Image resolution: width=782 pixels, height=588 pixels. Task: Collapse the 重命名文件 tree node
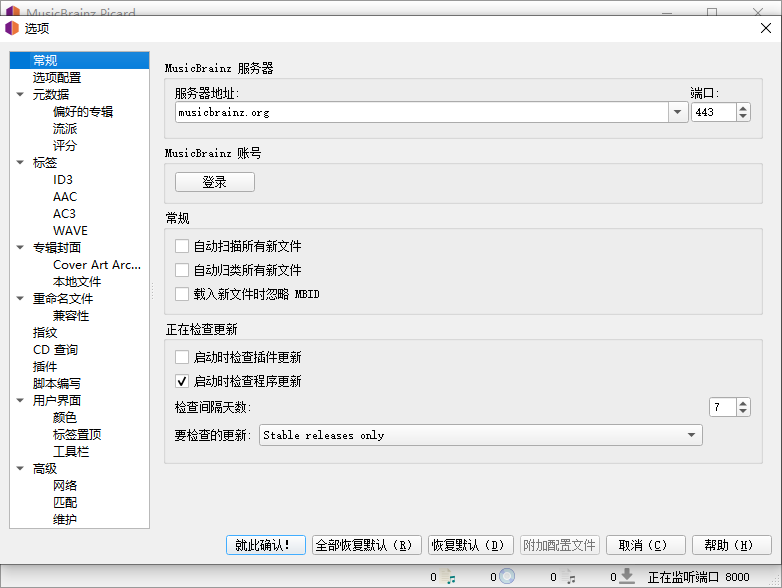(x=20, y=298)
